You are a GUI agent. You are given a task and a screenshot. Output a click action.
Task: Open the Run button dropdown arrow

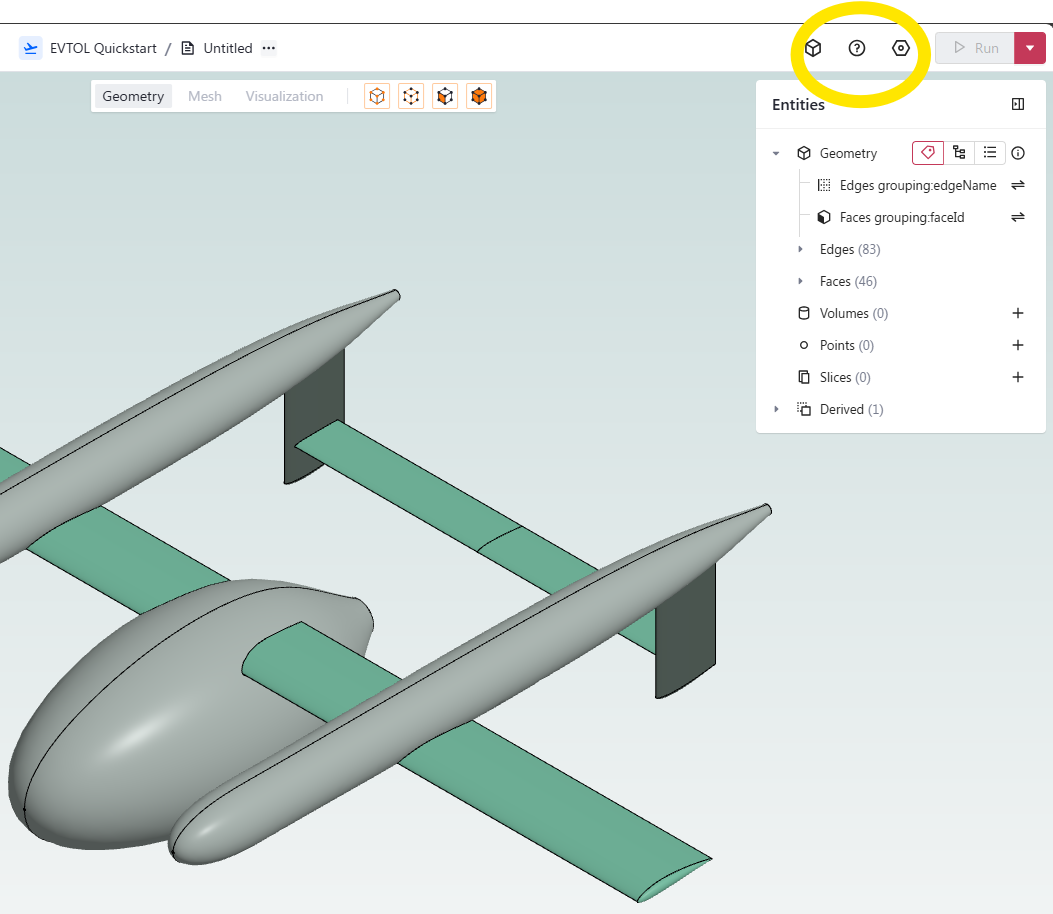point(1030,48)
